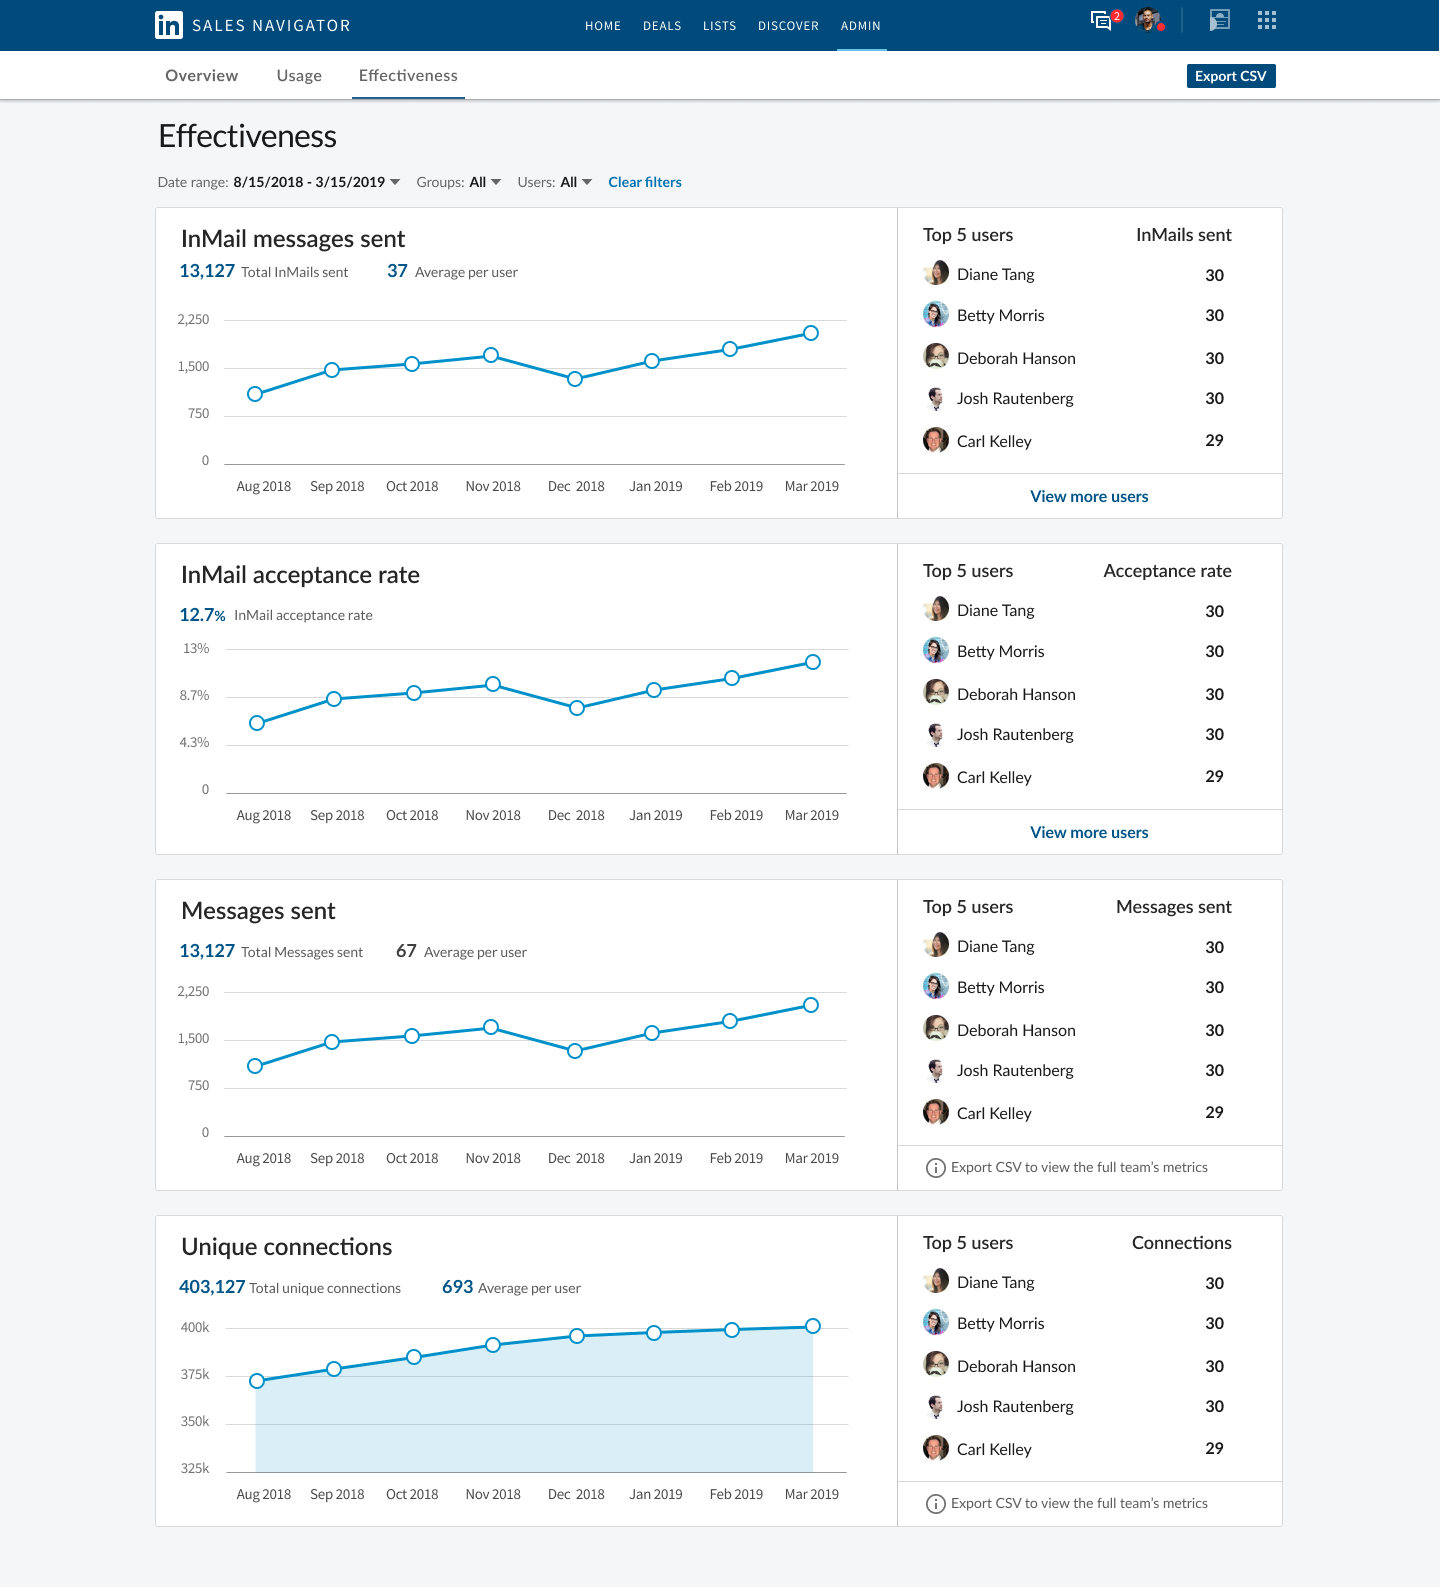This screenshot has height=1587, width=1440.
Task: Click Deborah Hanson's avatar in Messages sent list
Action: click(936, 1028)
